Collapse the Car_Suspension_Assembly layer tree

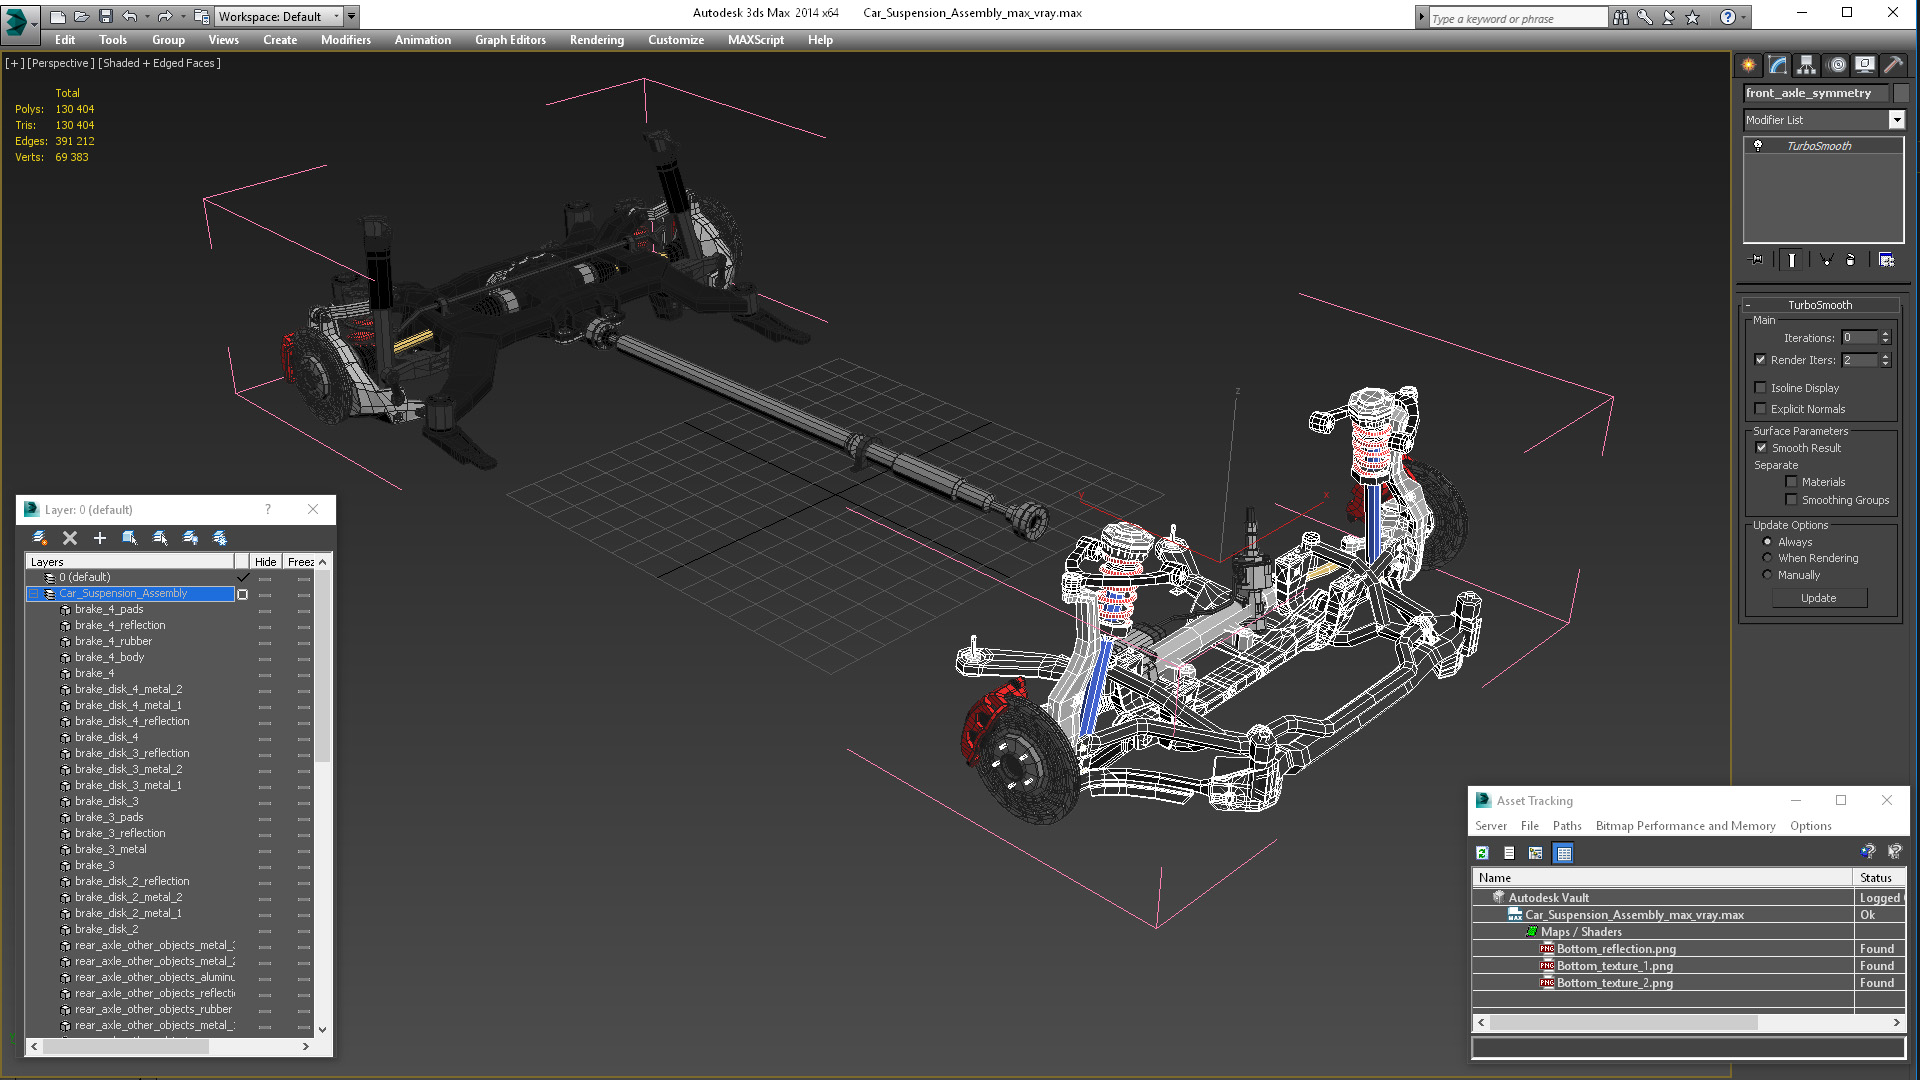pyautogui.click(x=33, y=594)
